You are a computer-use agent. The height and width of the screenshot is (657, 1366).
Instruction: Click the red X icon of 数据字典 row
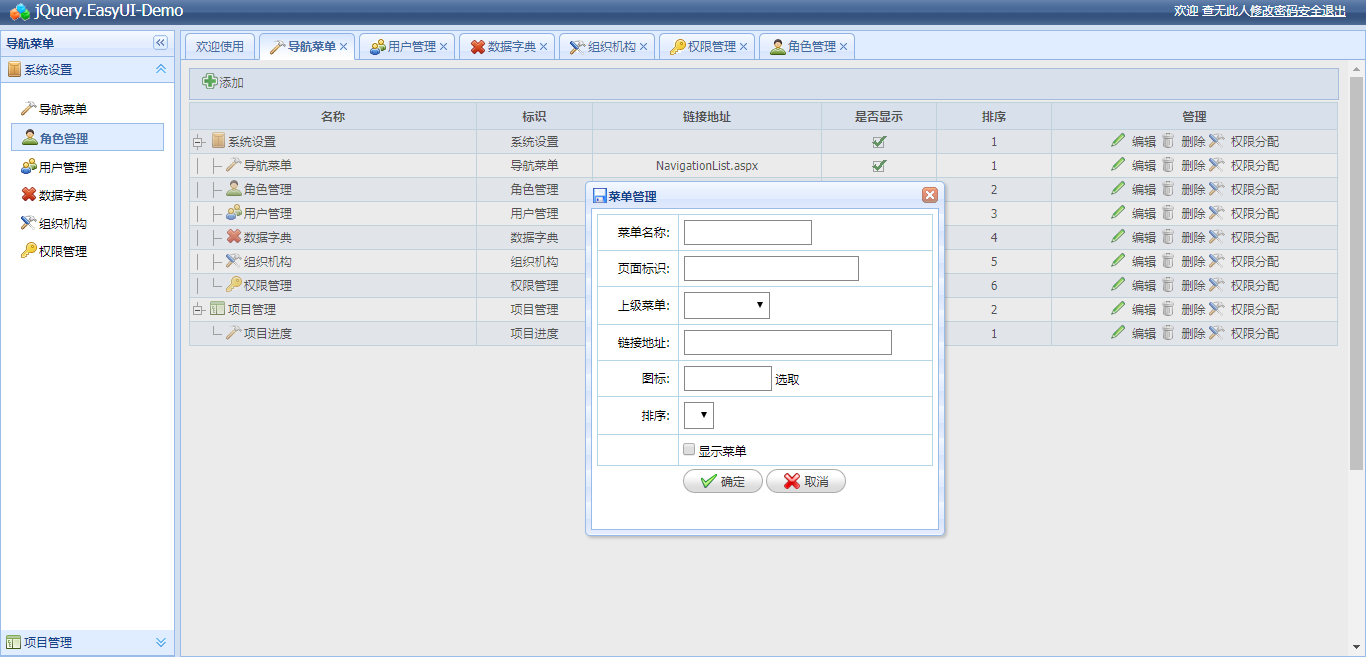pos(234,237)
